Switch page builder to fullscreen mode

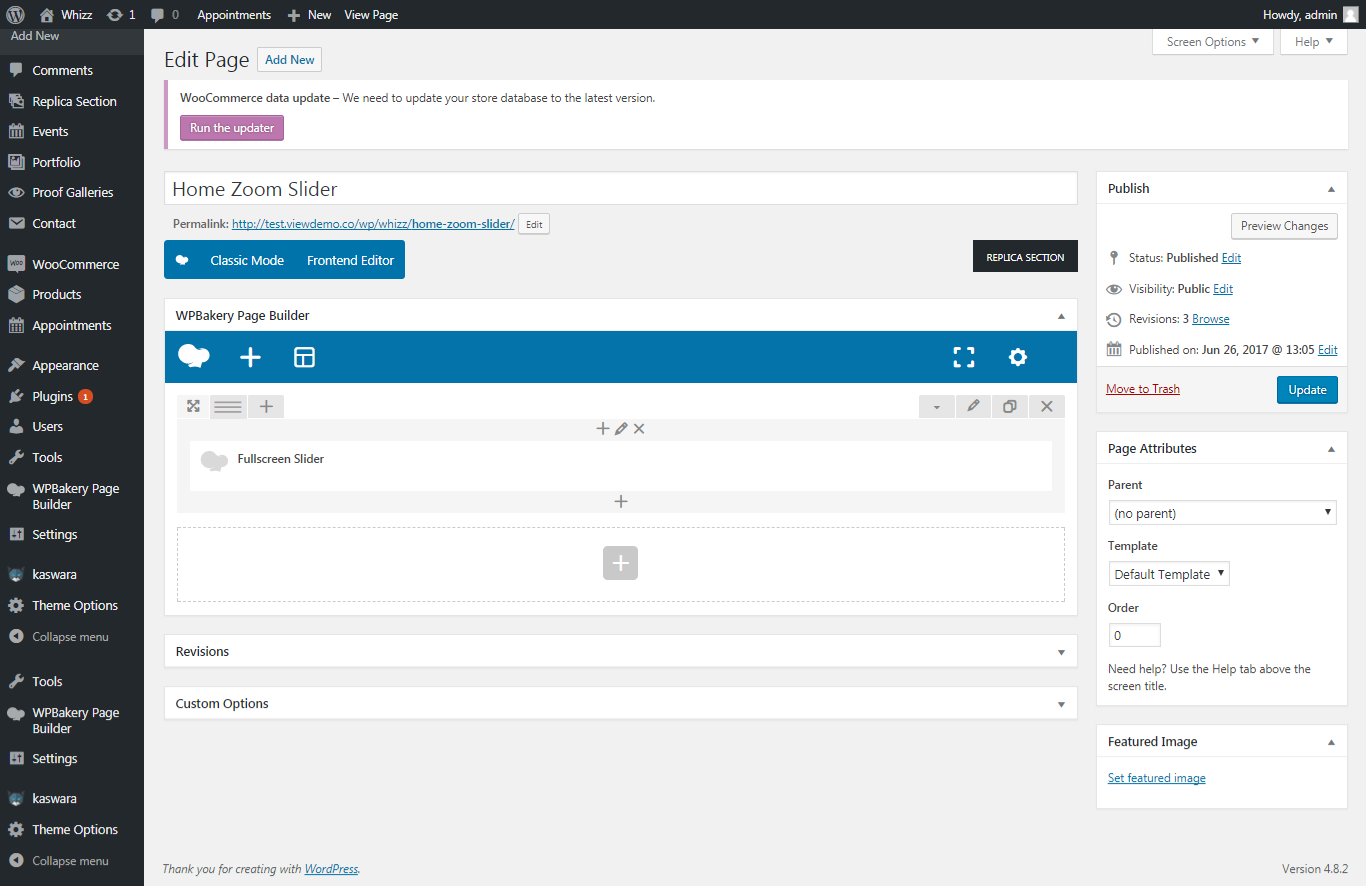point(963,357)
